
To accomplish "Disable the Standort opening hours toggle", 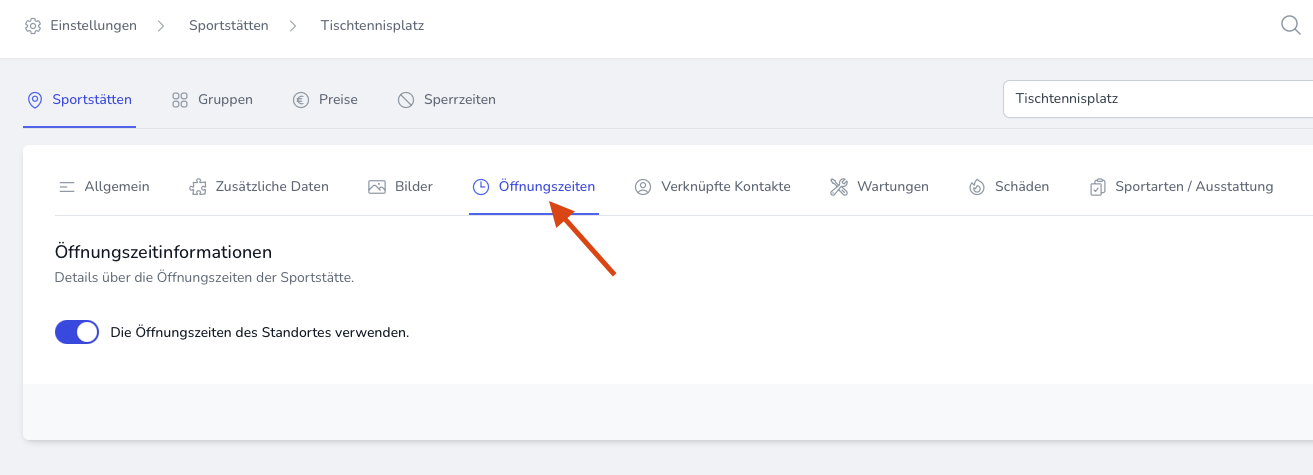I will click(x=77, y=332).
